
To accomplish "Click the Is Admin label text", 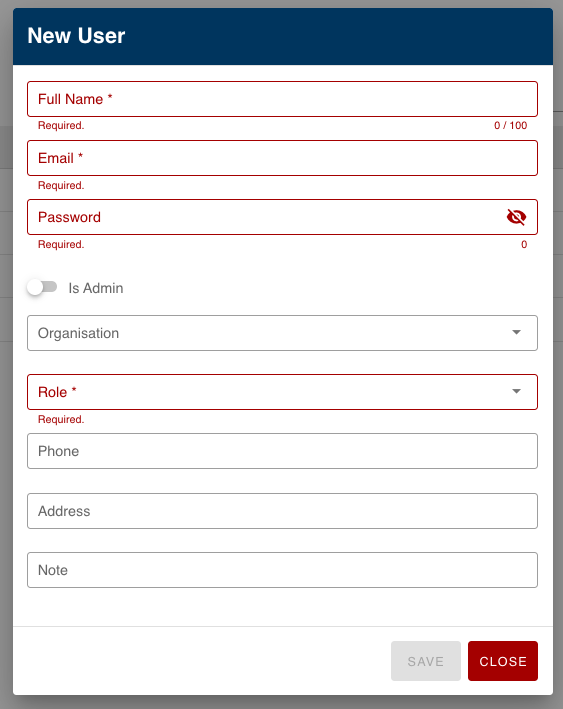I will click(x=96, y=288).
